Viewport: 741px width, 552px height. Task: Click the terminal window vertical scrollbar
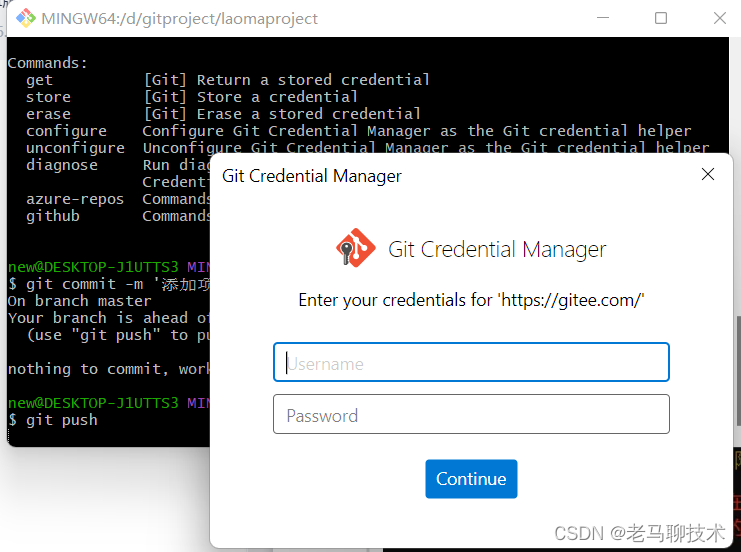pos(738,371)
